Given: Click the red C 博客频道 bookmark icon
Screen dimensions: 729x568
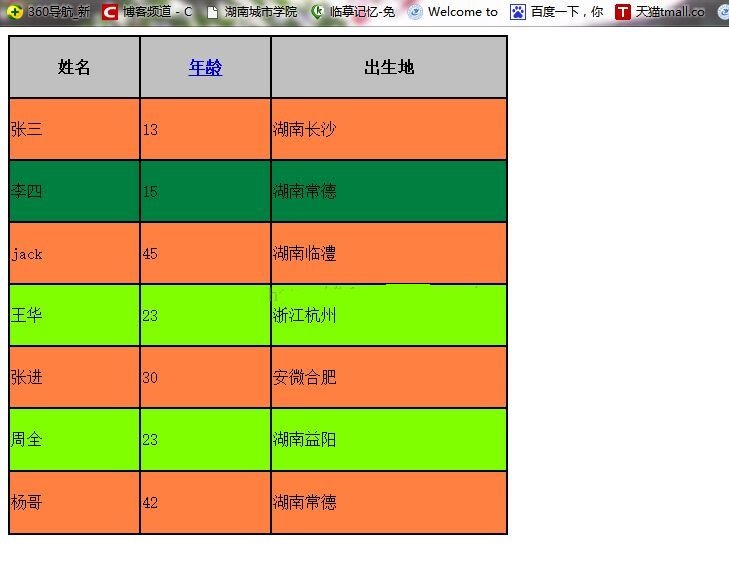Looking at the screenshot, I should pyautogui.click(x=110, y=12).
